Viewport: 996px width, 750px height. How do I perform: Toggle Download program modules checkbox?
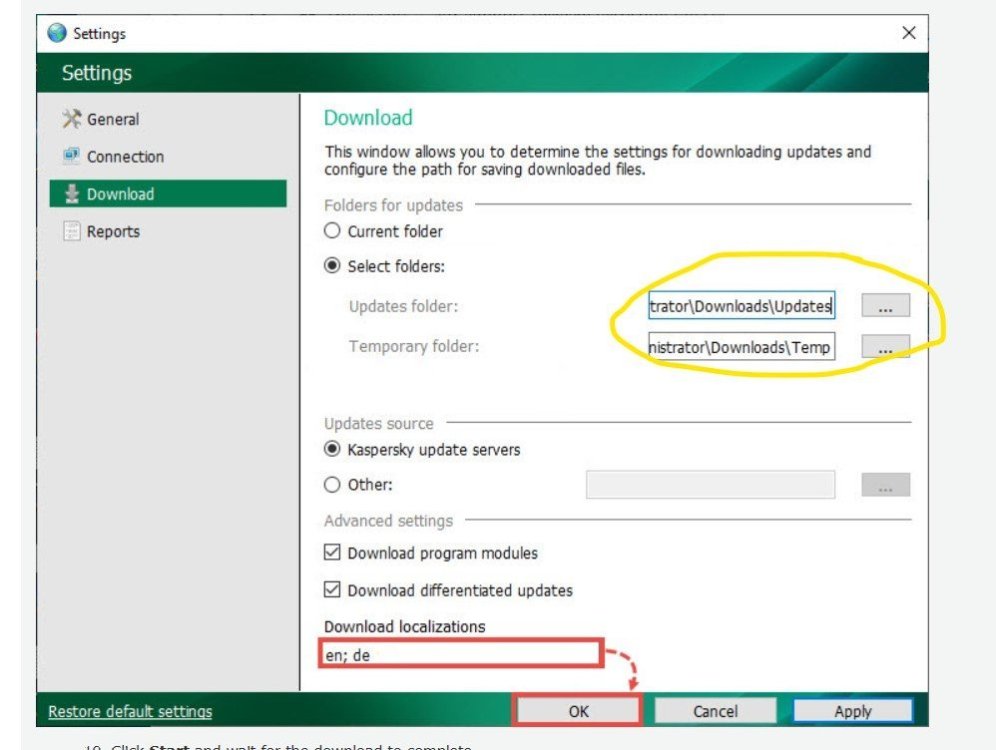click(332, 552)
